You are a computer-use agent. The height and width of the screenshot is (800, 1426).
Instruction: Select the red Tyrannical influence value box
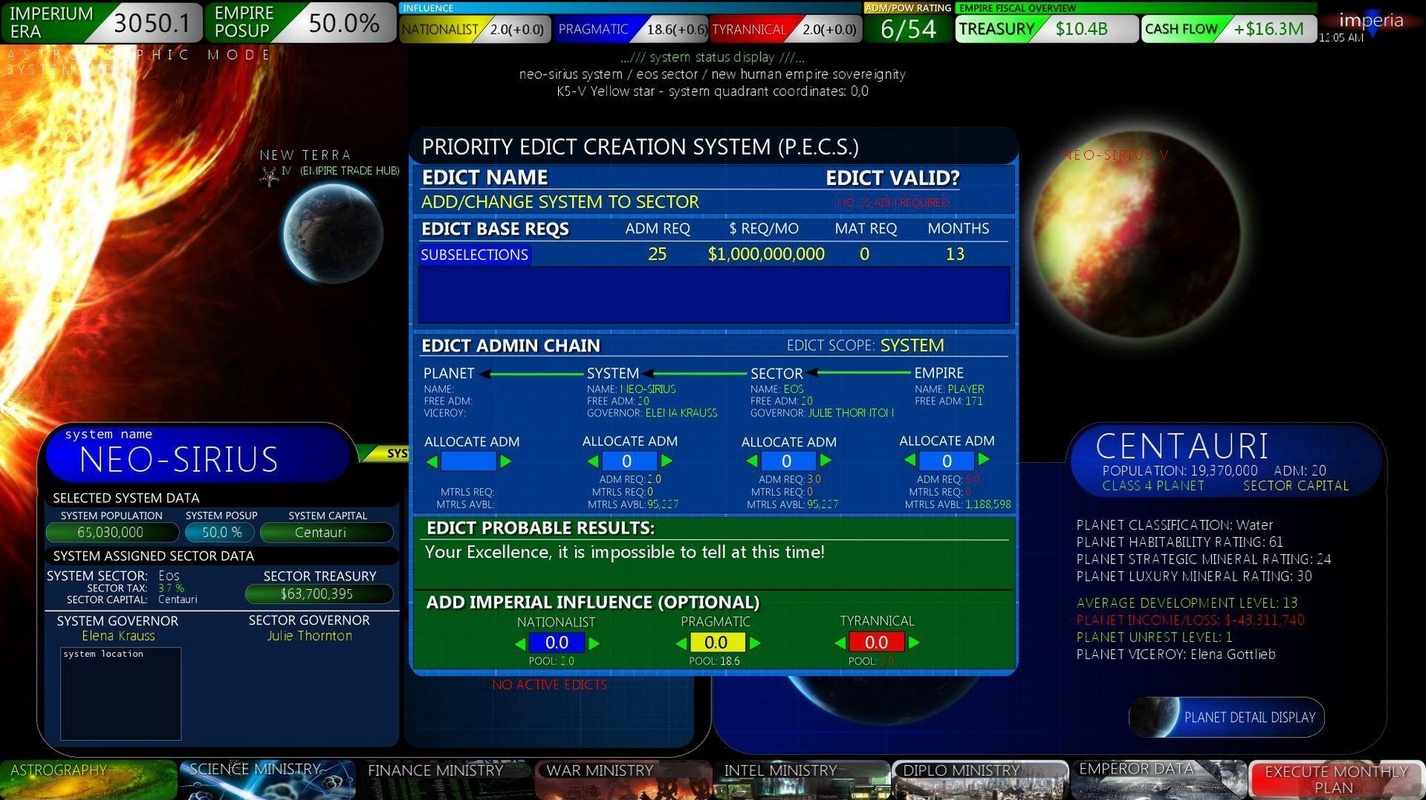pyautogui.click(x=876, y=643)
